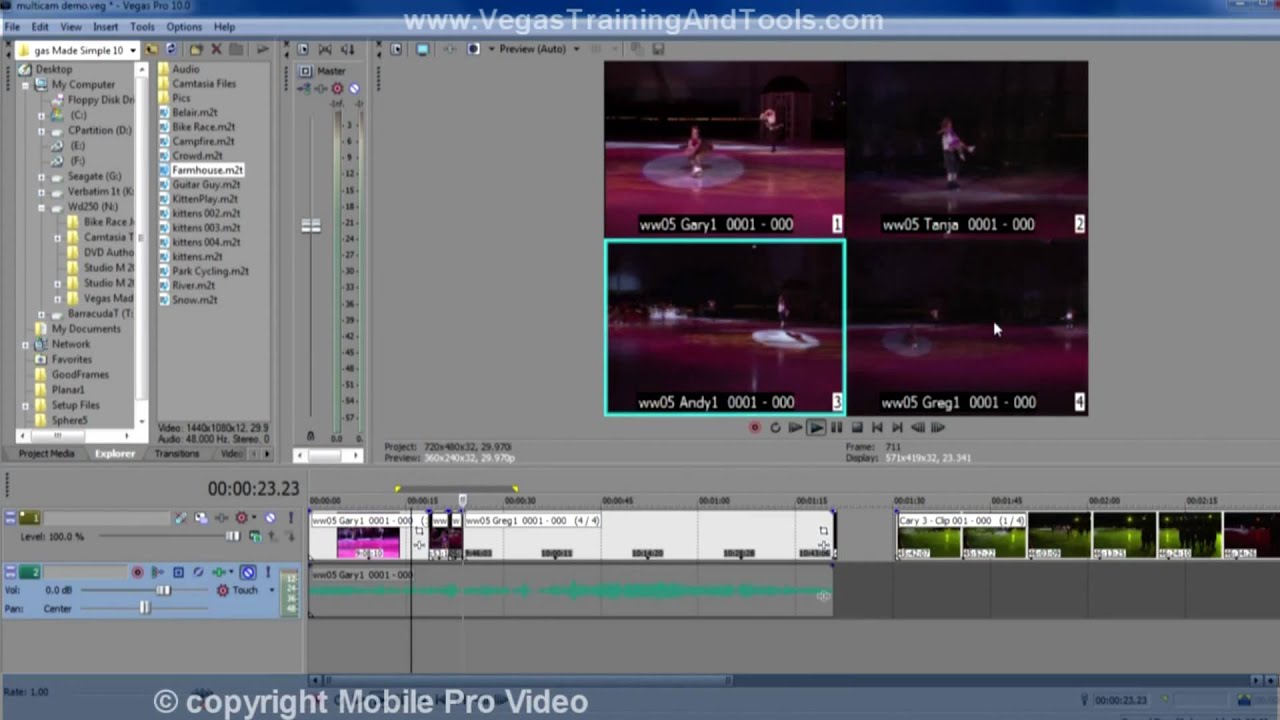The height and width of the screenshot is (720, 1280).
Task: Solo audio track 2
Action: [x=267, y=572]
